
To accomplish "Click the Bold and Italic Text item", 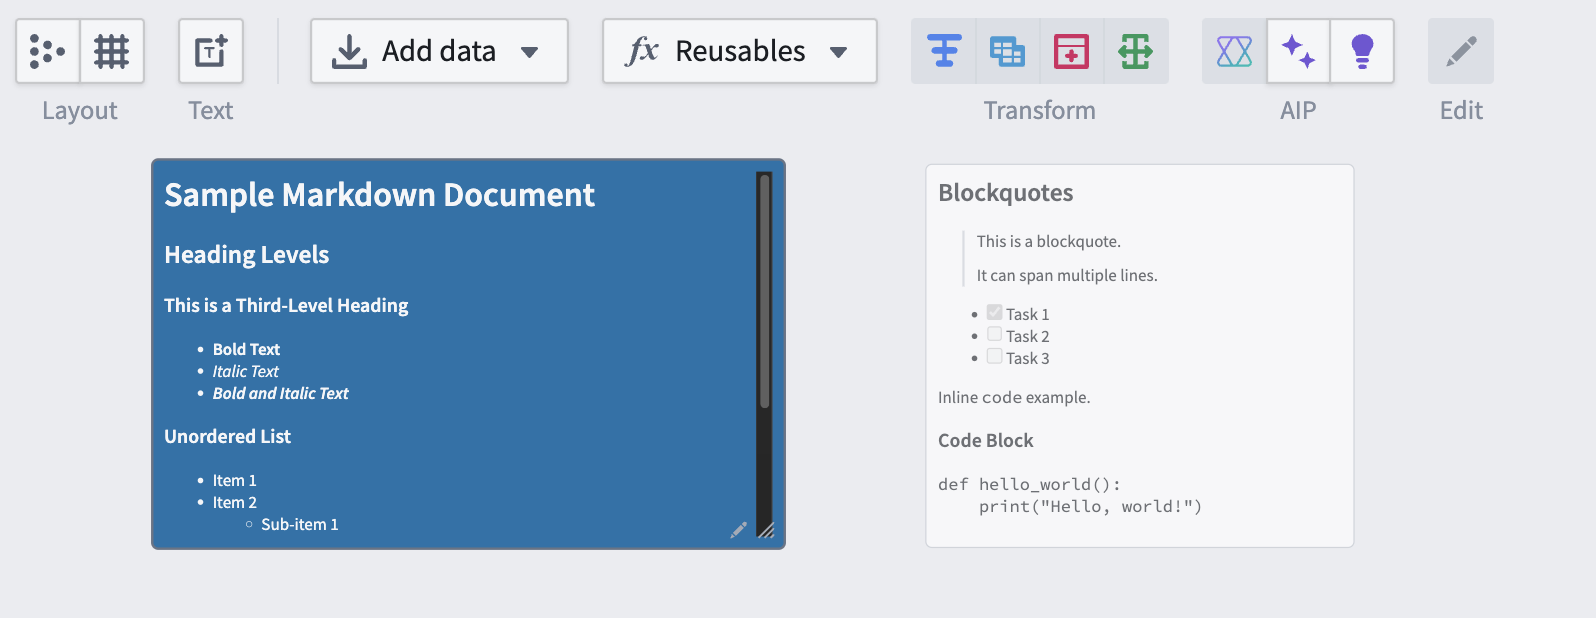I will (280, 393).
